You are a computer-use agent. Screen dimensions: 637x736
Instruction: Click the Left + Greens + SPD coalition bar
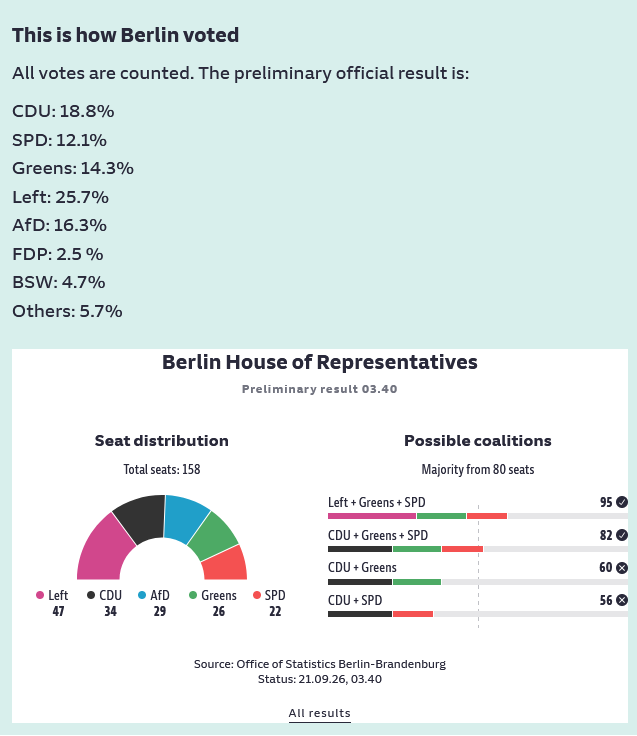[478, 516]
